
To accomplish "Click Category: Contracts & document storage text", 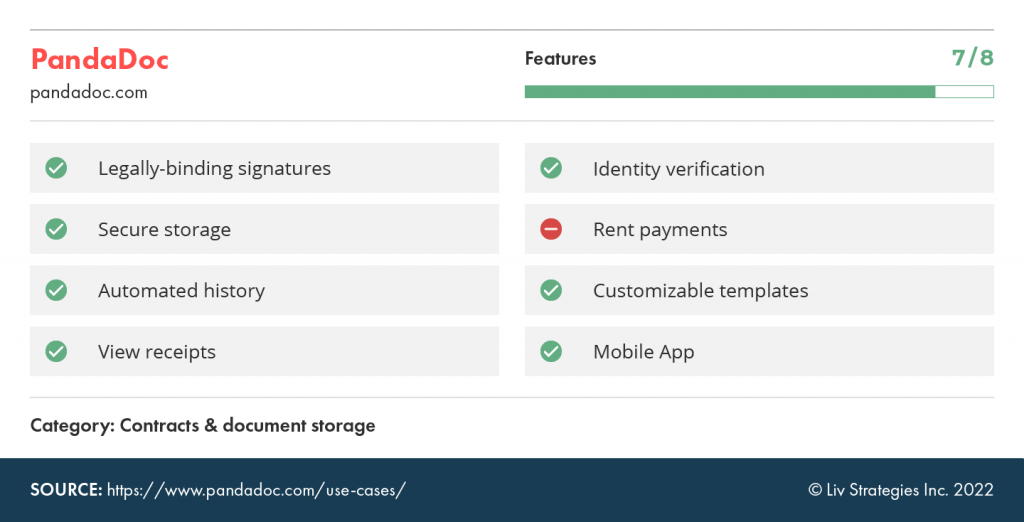I will point(202,426).
